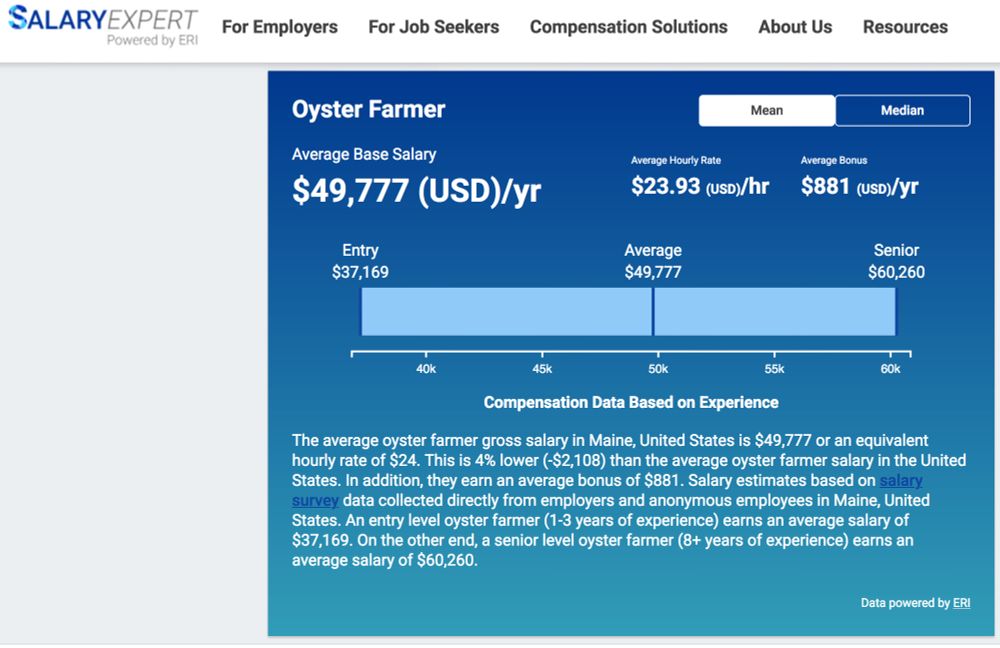Click the Average Hourly Rate value
Image resolution: width=1000 pixels, height=648 pixels.
point(699,184)
